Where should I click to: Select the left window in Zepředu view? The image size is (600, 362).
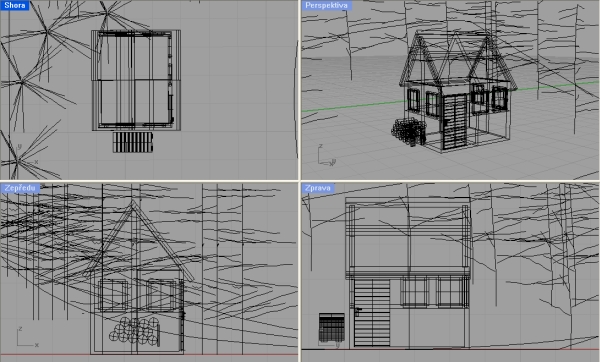tap(113, 295)
